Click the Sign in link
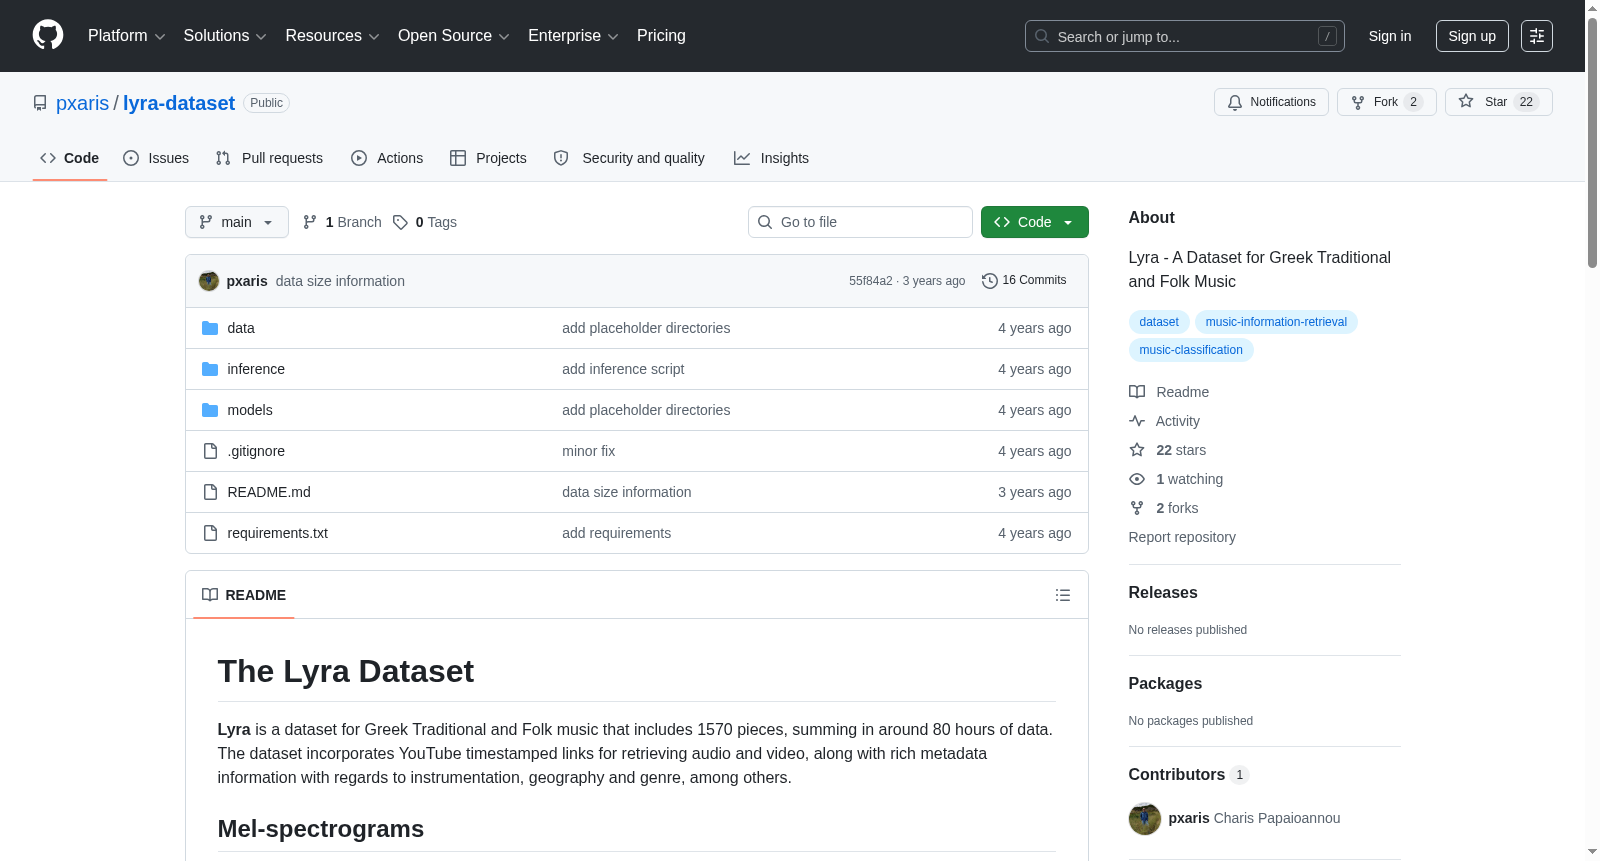 coord(1390,36)
